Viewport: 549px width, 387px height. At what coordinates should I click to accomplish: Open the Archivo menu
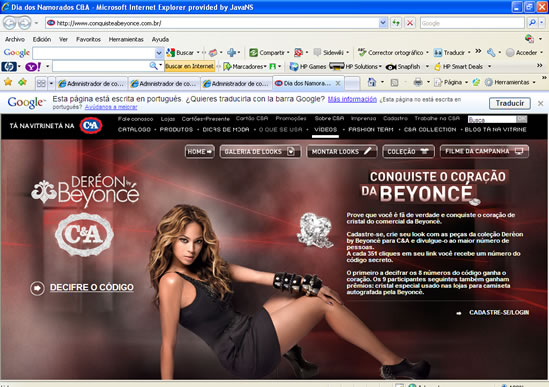pyautogui.click(x=15, y=39)
